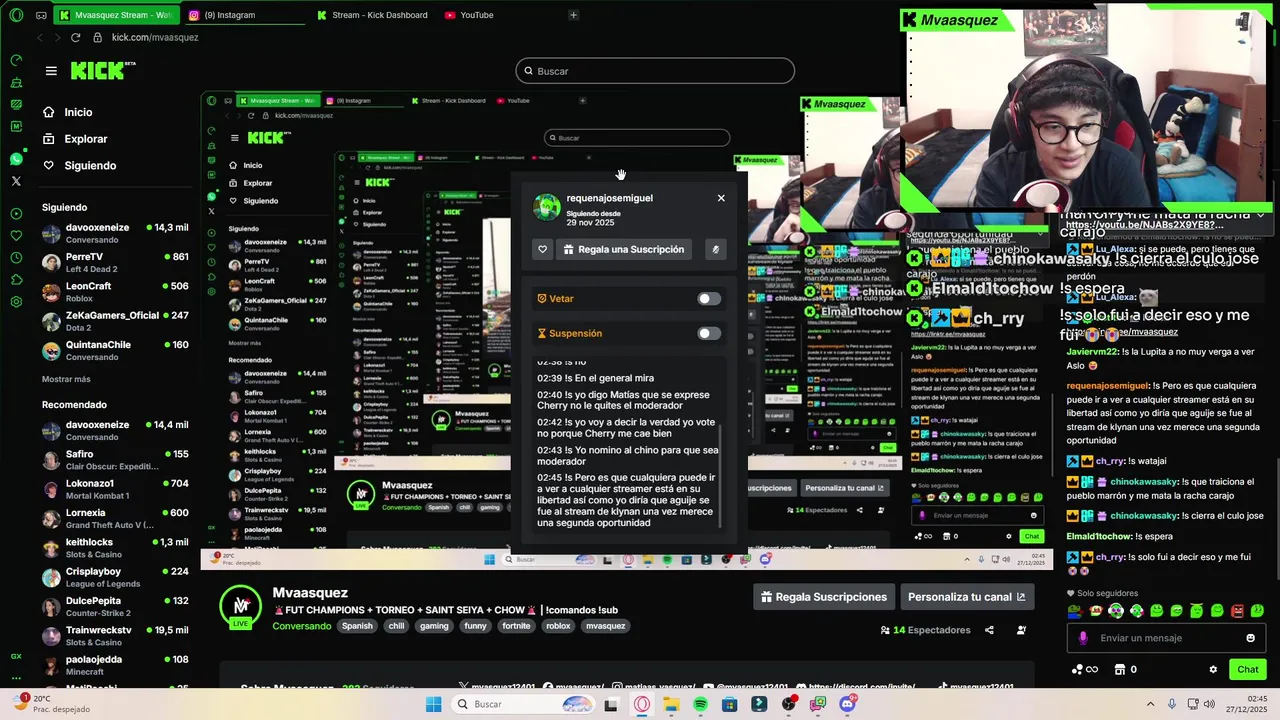Open Extensions cube icon in Opera sidebar
The height and width of the screenshot is (720, 1280).
(16, 279)
